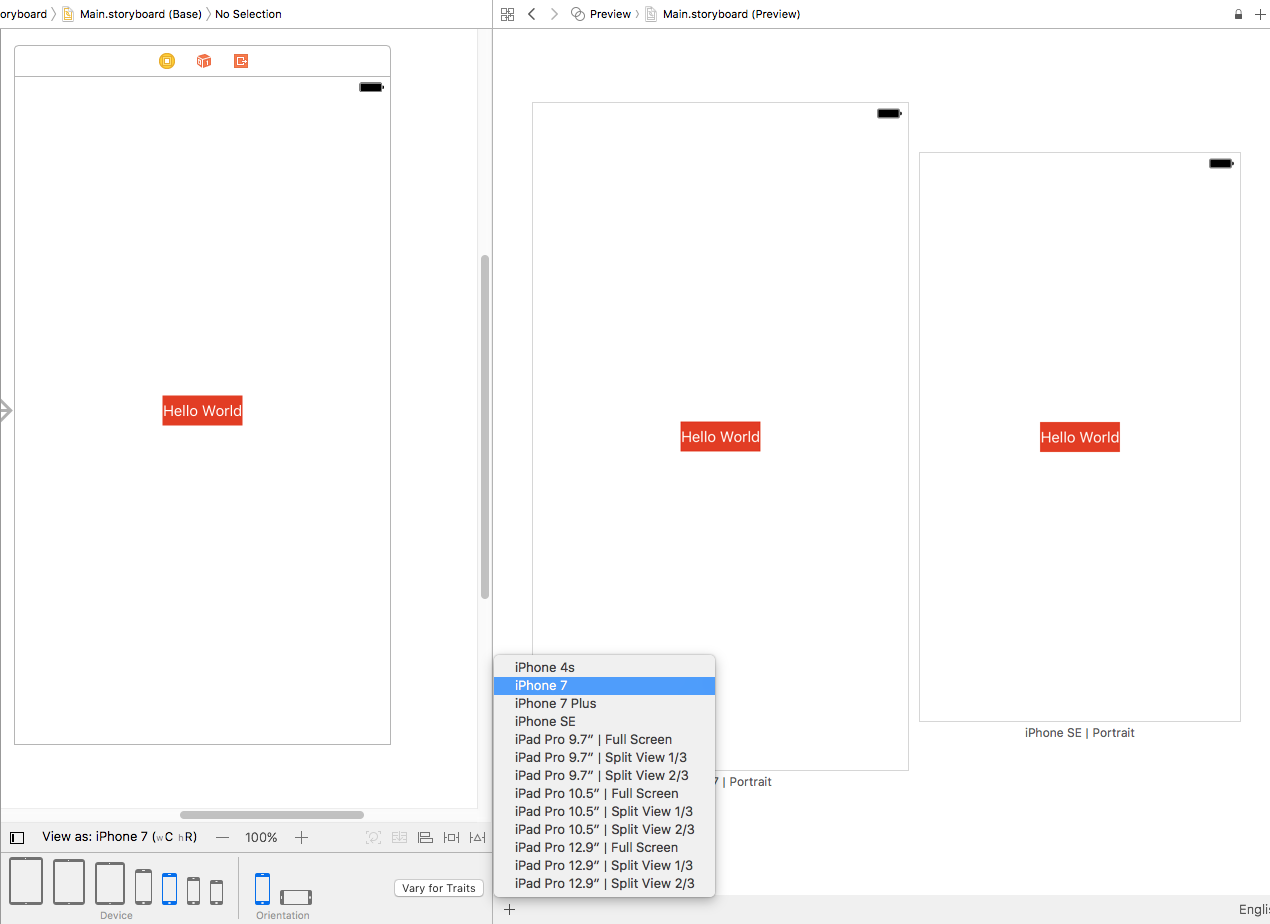The width and height of the screenshot is (1270, 924).
Task: Select the smallest iPhone 4s device icon
Action: (x=216, y=893)
